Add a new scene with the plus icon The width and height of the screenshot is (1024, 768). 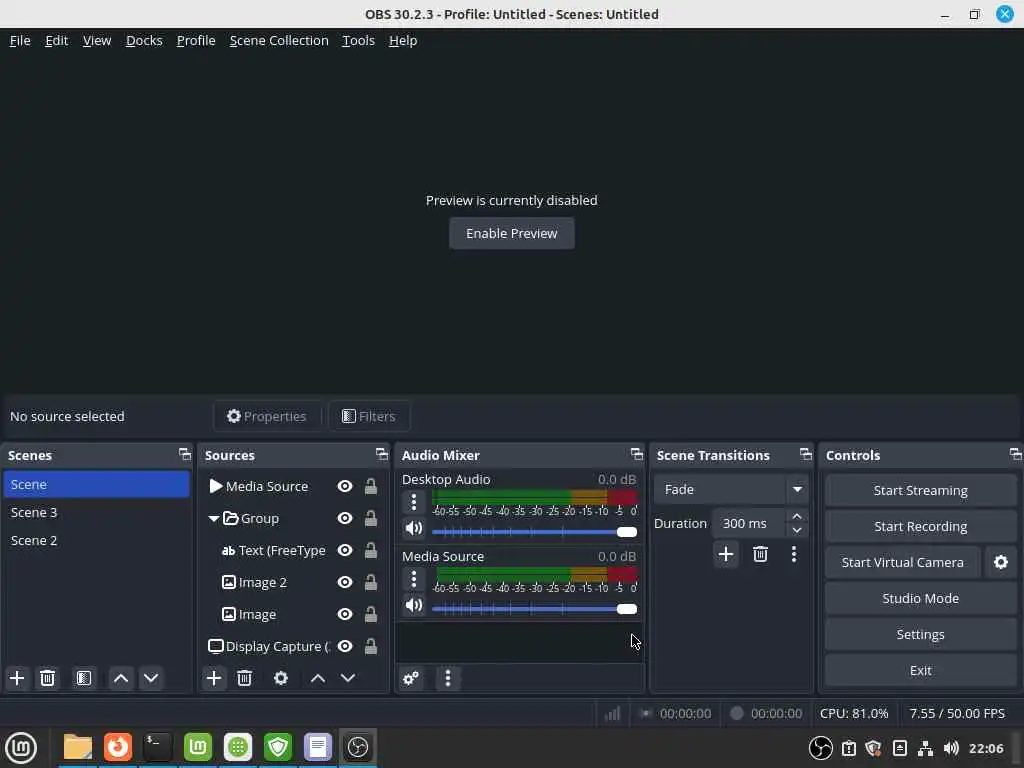pyautogui.click(x=17, y=678)
